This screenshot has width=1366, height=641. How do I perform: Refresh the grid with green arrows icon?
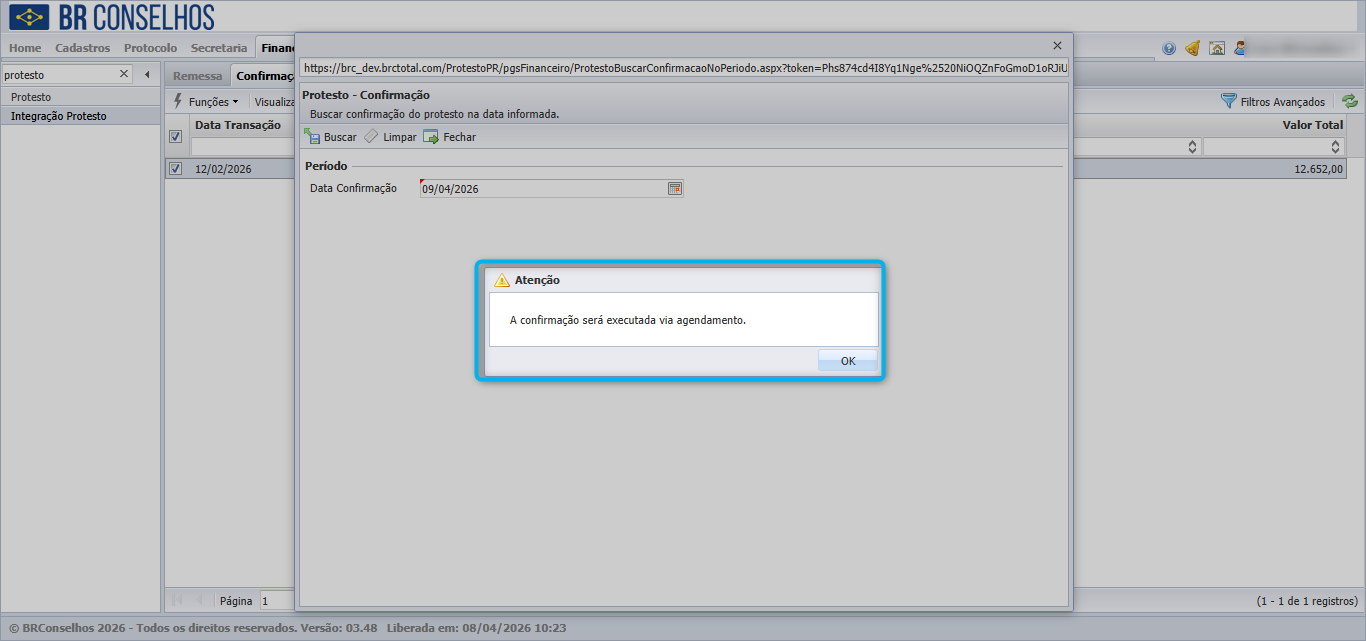pos(1350,101)
